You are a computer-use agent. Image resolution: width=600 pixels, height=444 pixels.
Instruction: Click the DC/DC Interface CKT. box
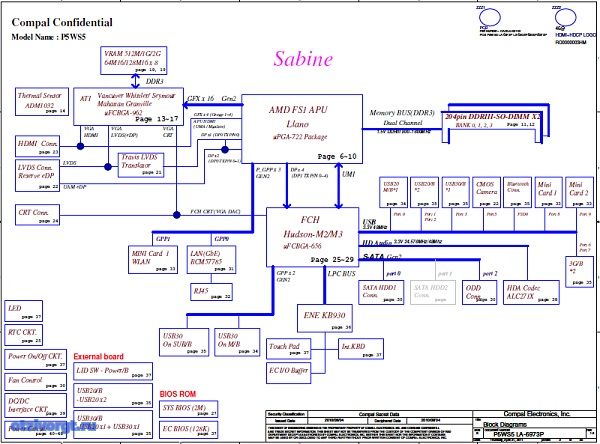pos(36,406)
